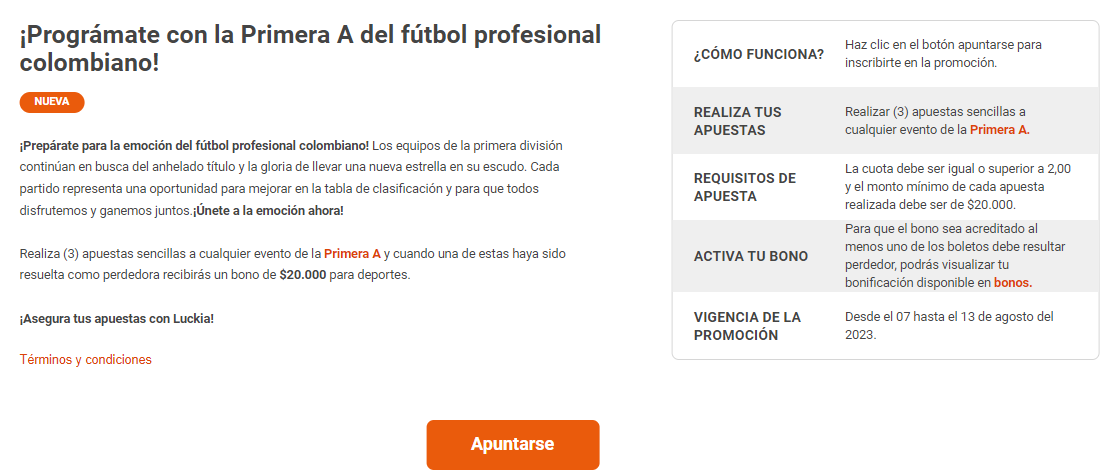Click the promotion dates text for agosto 2023

pos(949,326)
